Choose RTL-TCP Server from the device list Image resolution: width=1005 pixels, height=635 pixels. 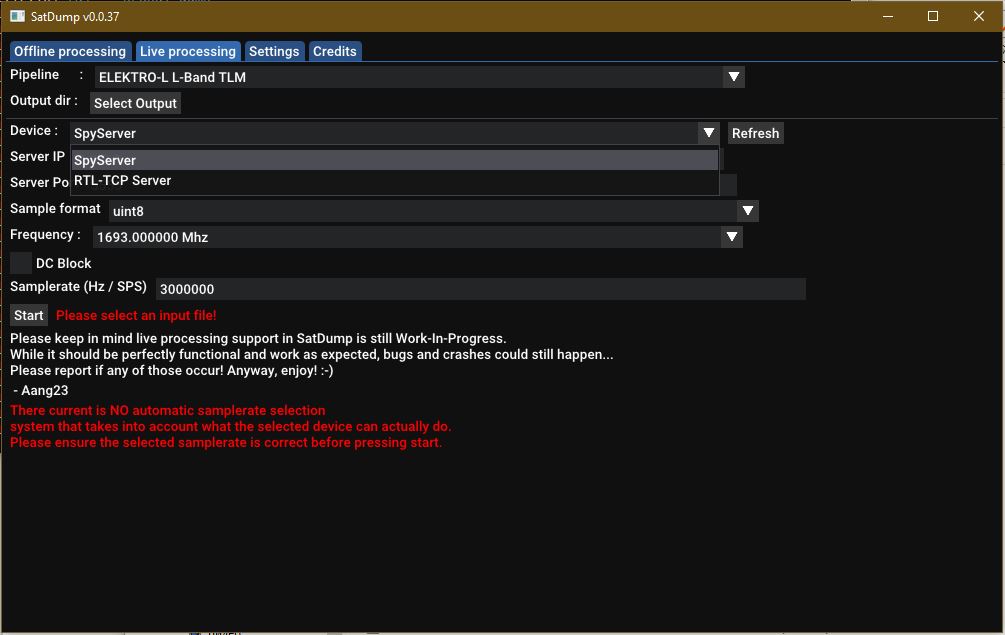pyautogui.click(x=395, y=181)
